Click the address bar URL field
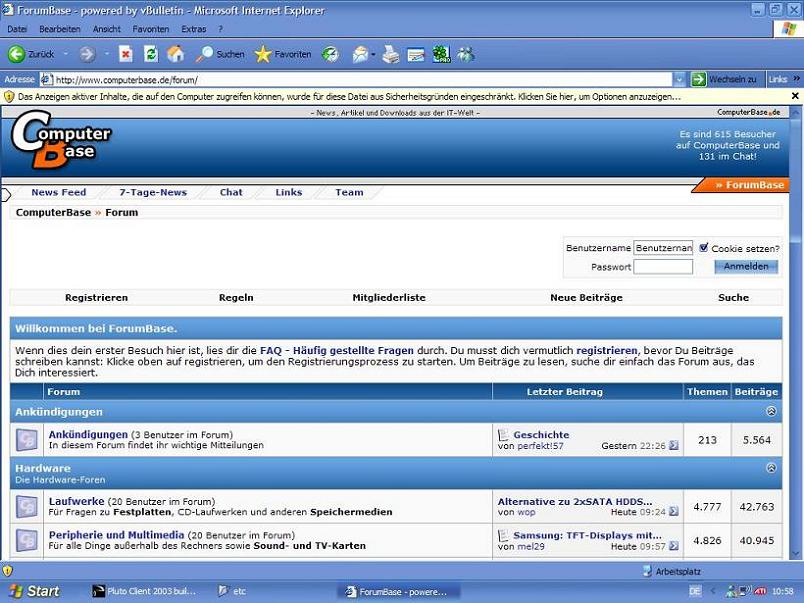Screen dimensions: 804x603 tap(356, 79)
